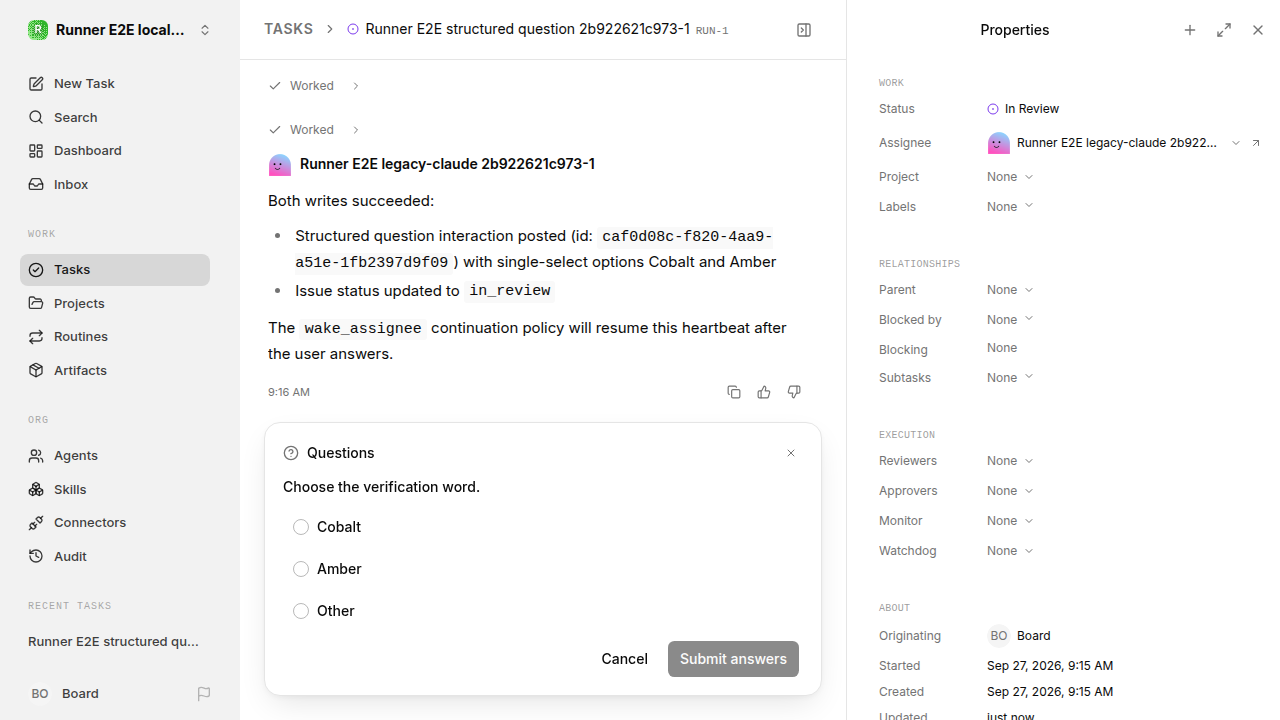Open the Labels None dropdown
This screenshot has height=720, width=1280.
pyautogui.click(x=1010, y=207)
